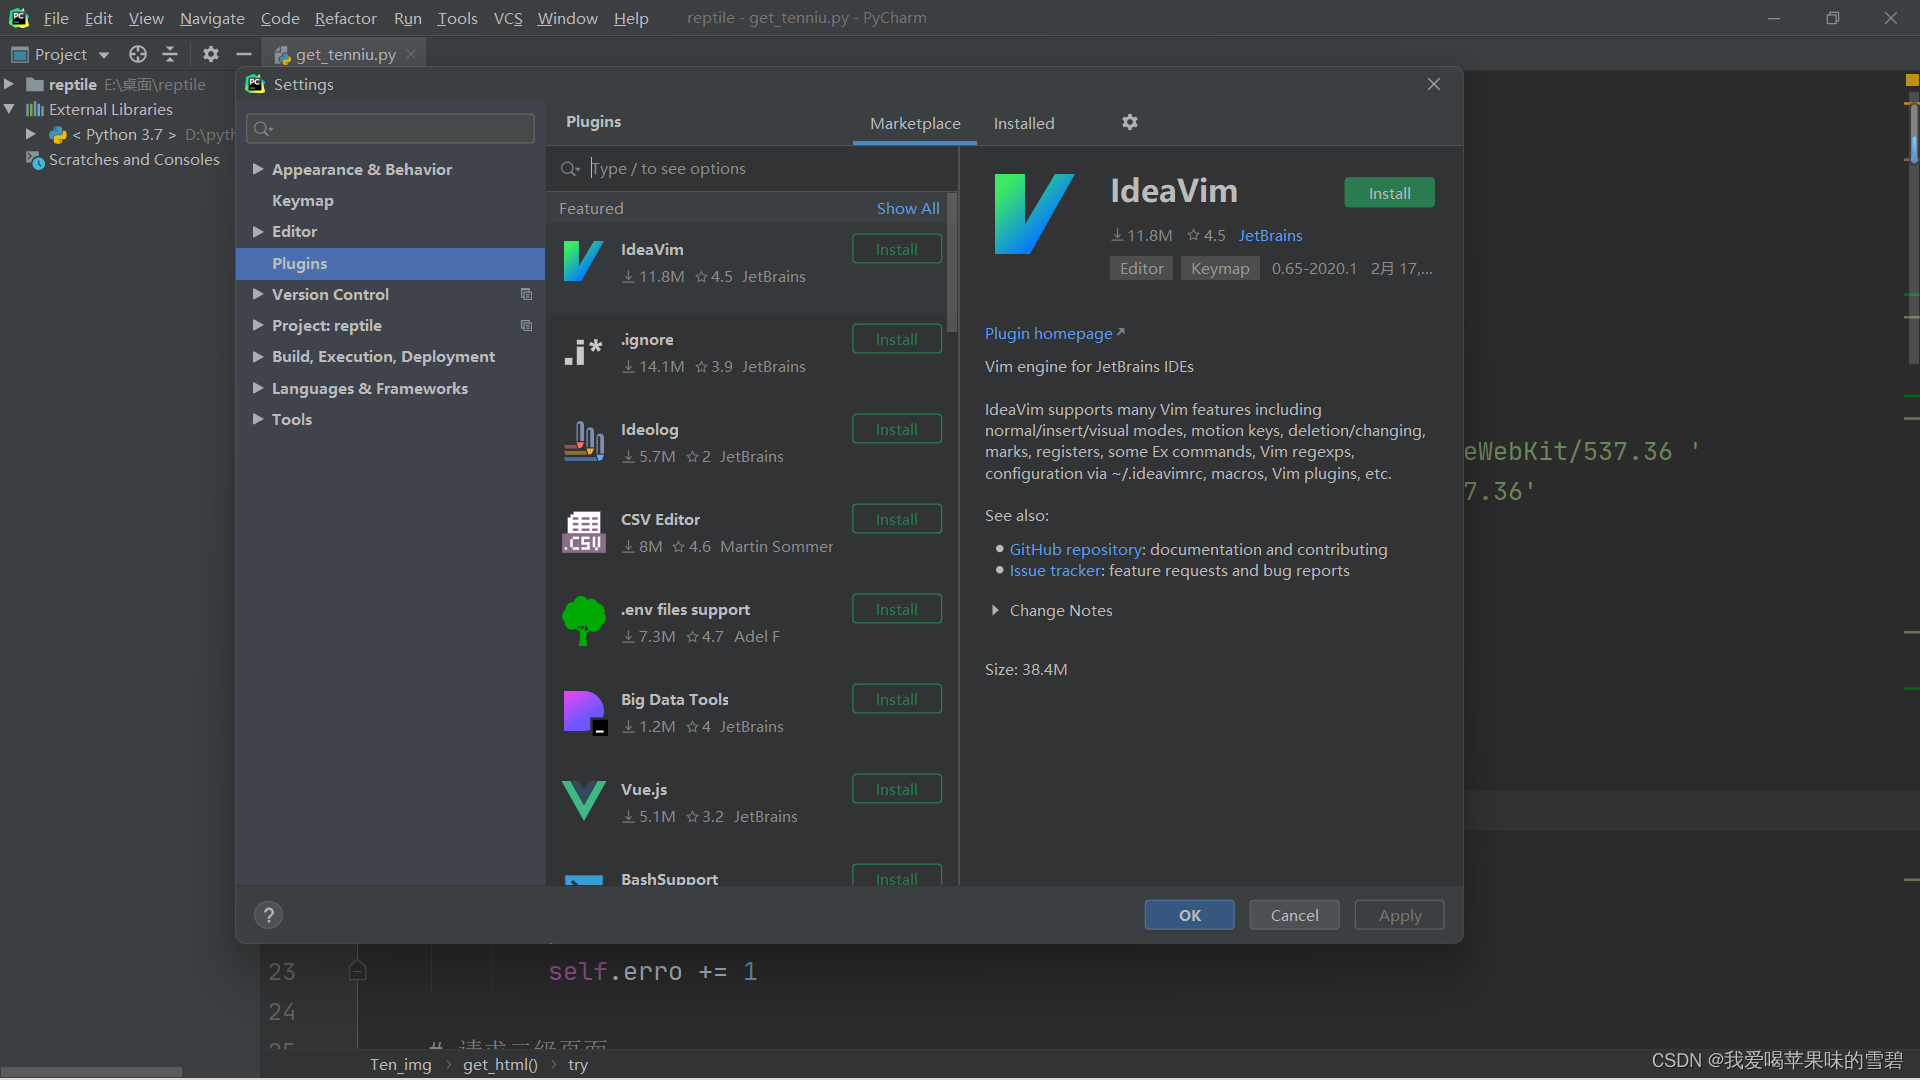Install the .ignore plugin
This screenshot has width=1920, height=1080.
point(896,339)
